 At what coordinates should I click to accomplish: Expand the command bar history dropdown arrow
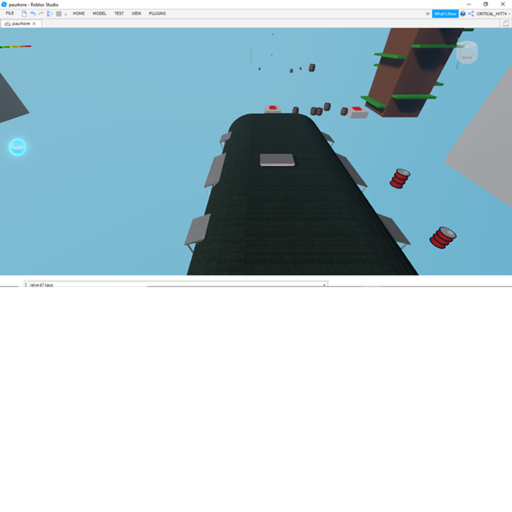[x=324, y=285]
